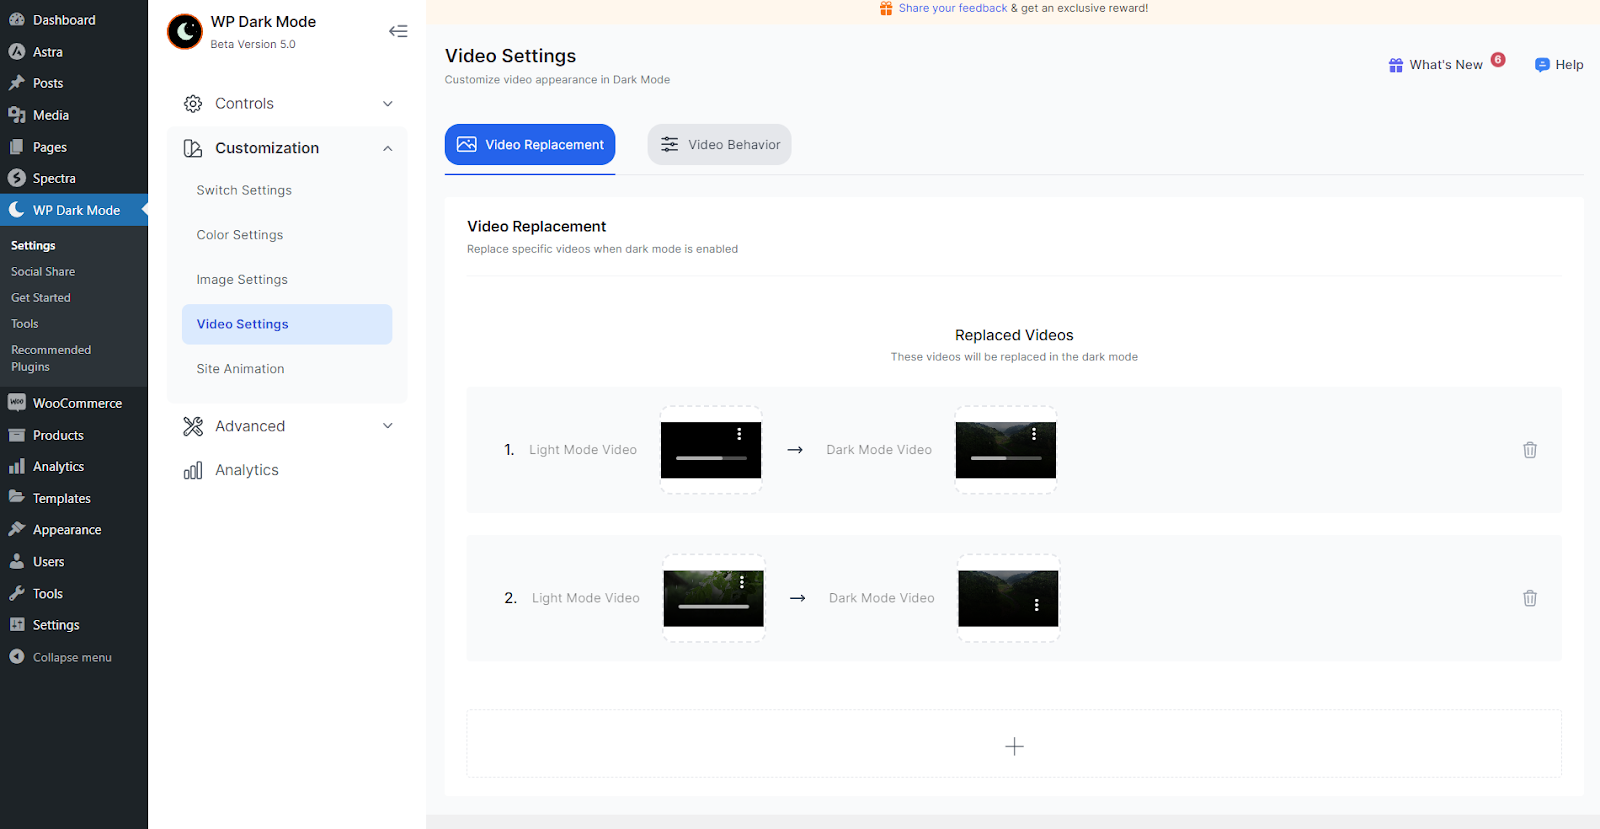Open options menu on row 2 light mode video

pyautogui.click(x=742, y=582)
